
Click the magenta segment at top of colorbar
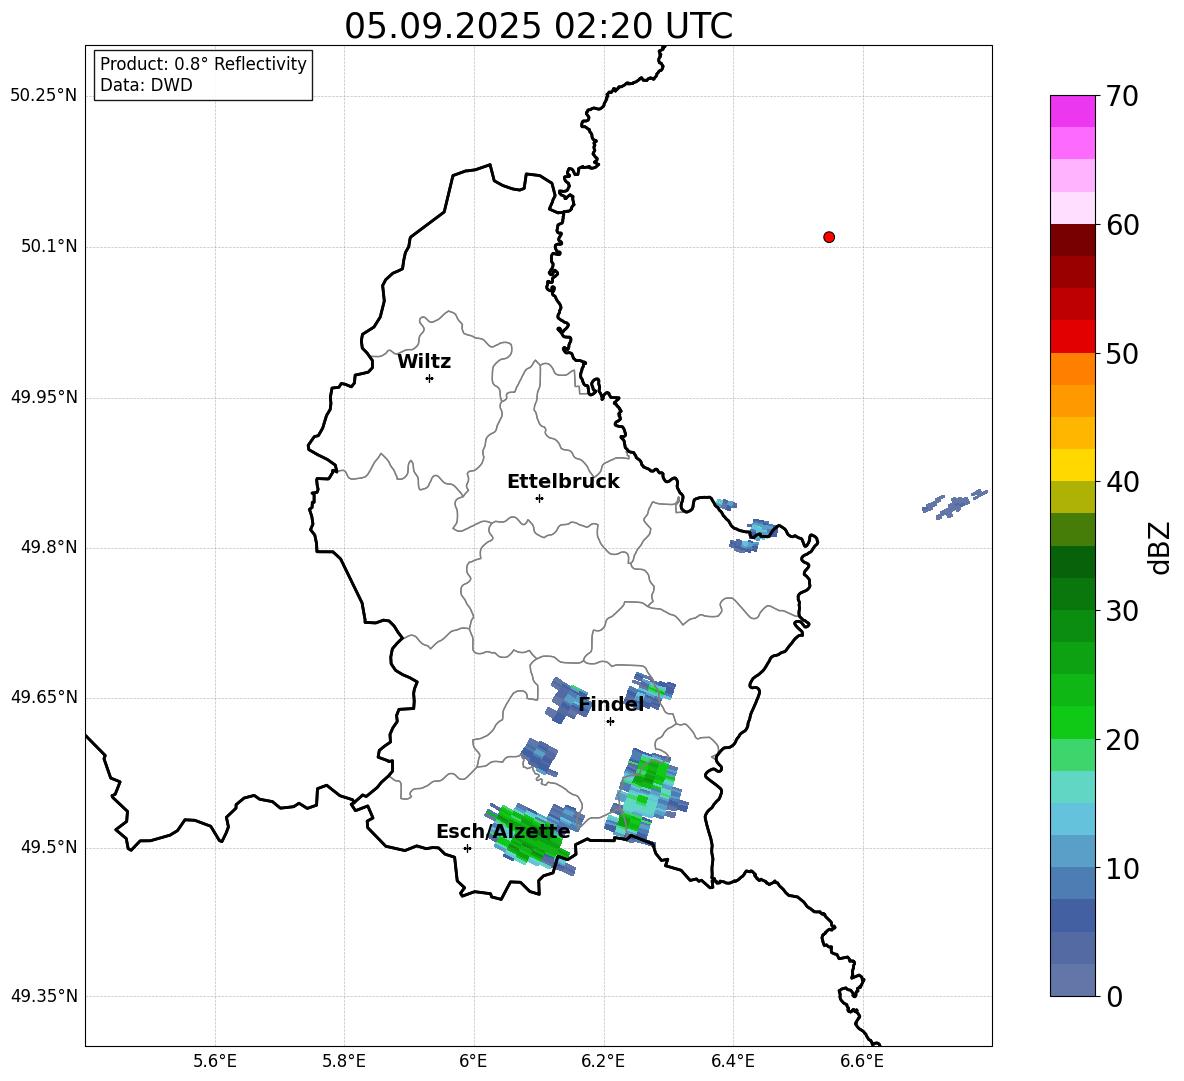pyautogui.click(x=1072, y=112)
